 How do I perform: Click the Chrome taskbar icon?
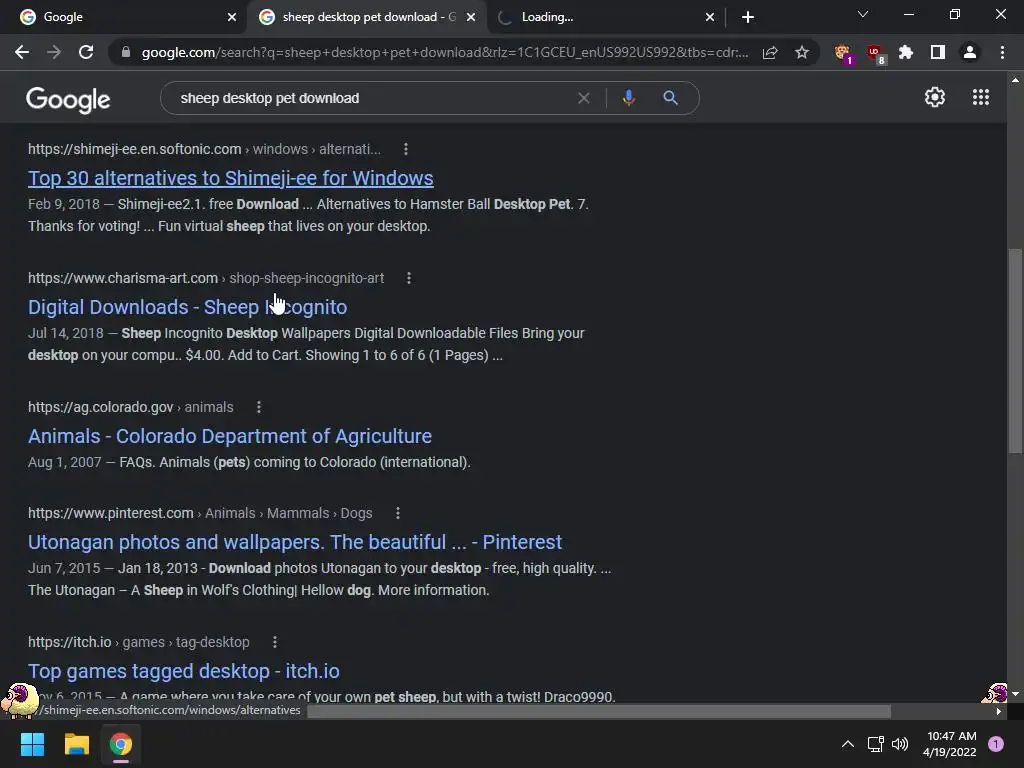[x=121, y=744]
